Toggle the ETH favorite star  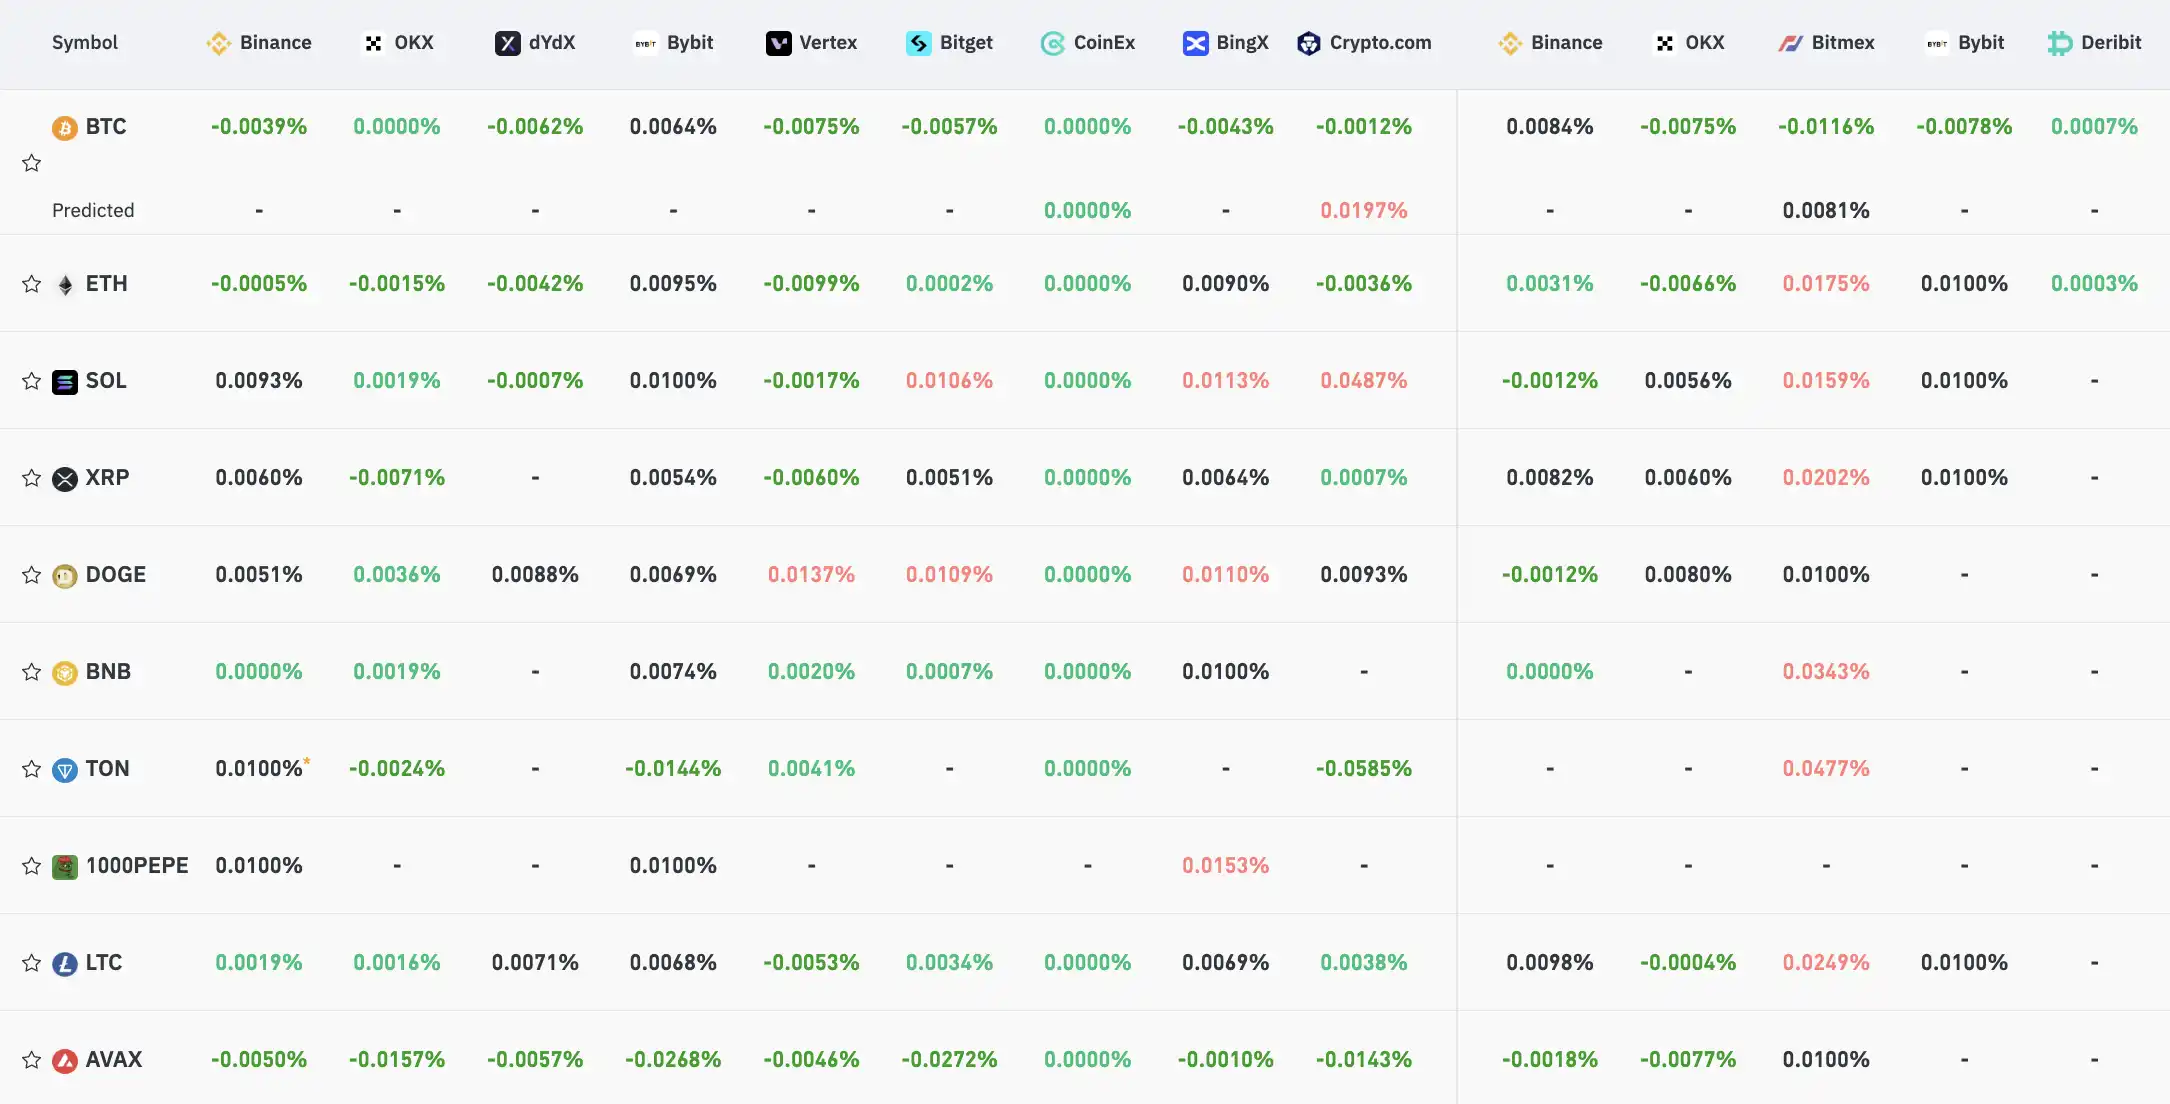click(32, 284)
